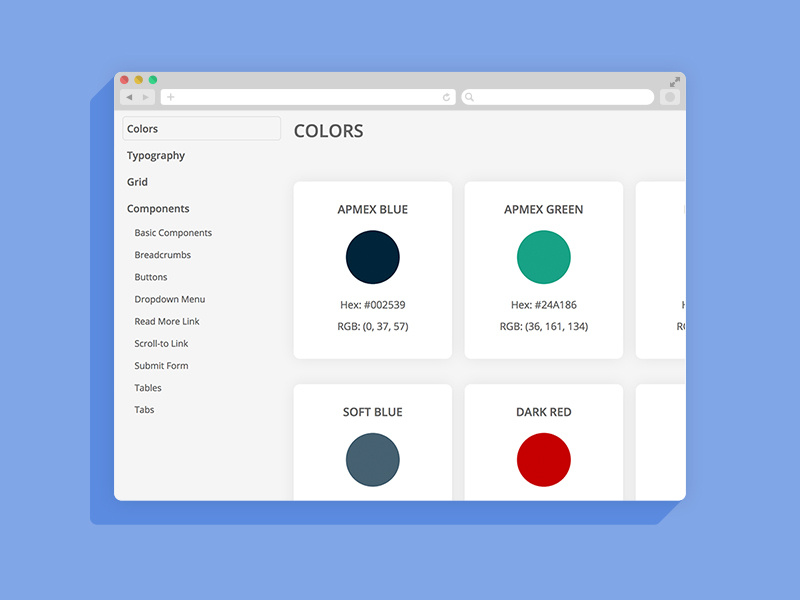The height and width of the screenshot is (600, 800).
Task: Pick the Dark Red color circle
Action: (x=544, y=460)
